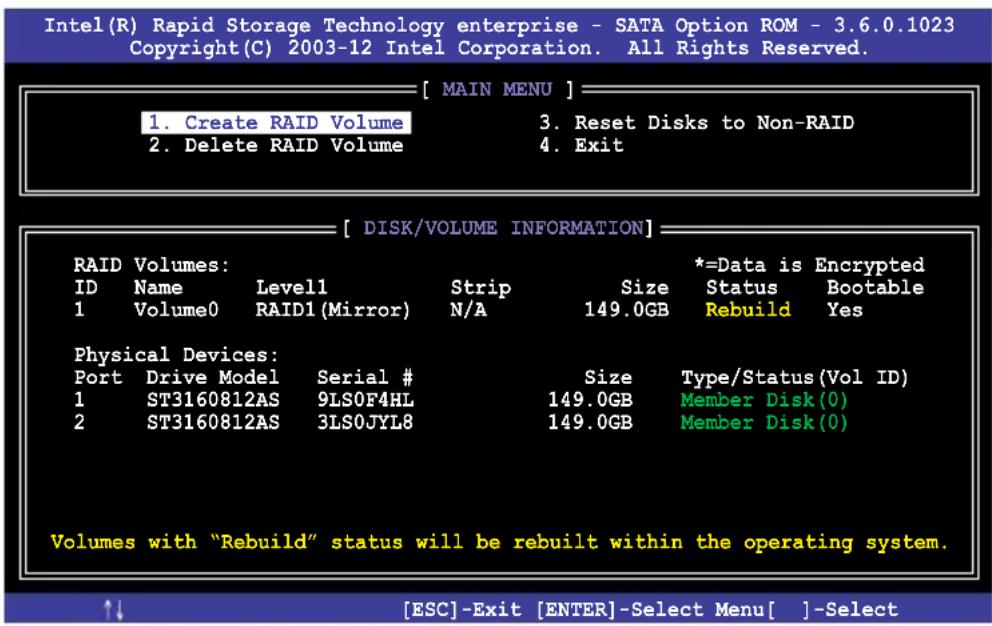Click the *=Data is Encrypted legend
992x626 pixels.
pyautogui.click(x=809, y=265)
